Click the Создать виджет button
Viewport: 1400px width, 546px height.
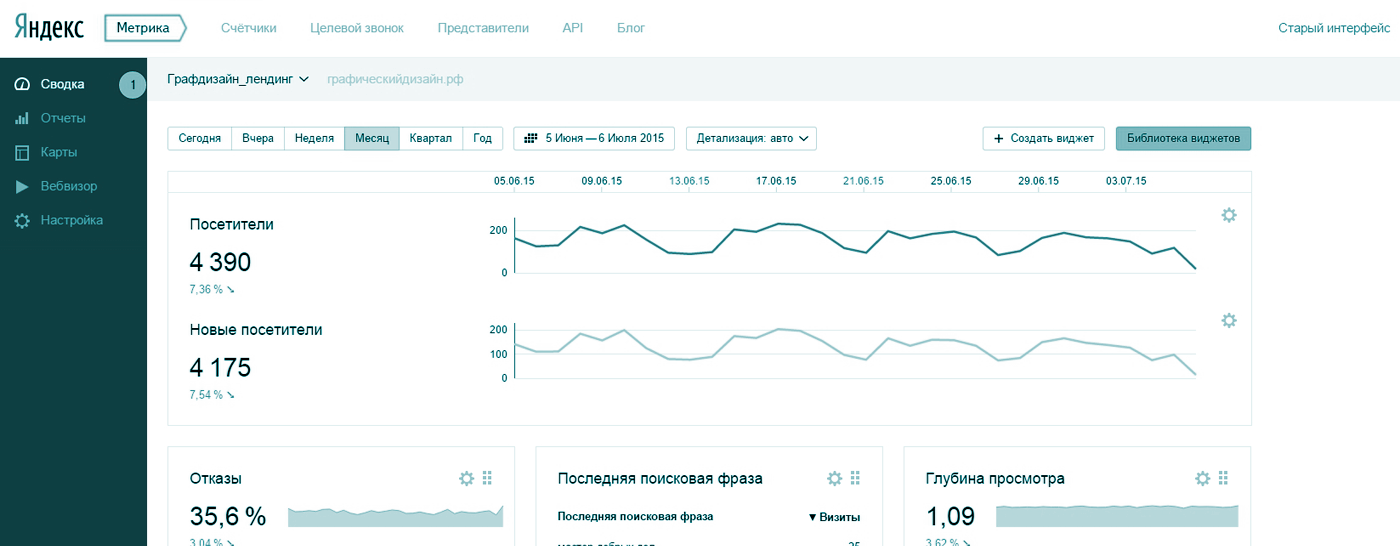point(1044,138)
